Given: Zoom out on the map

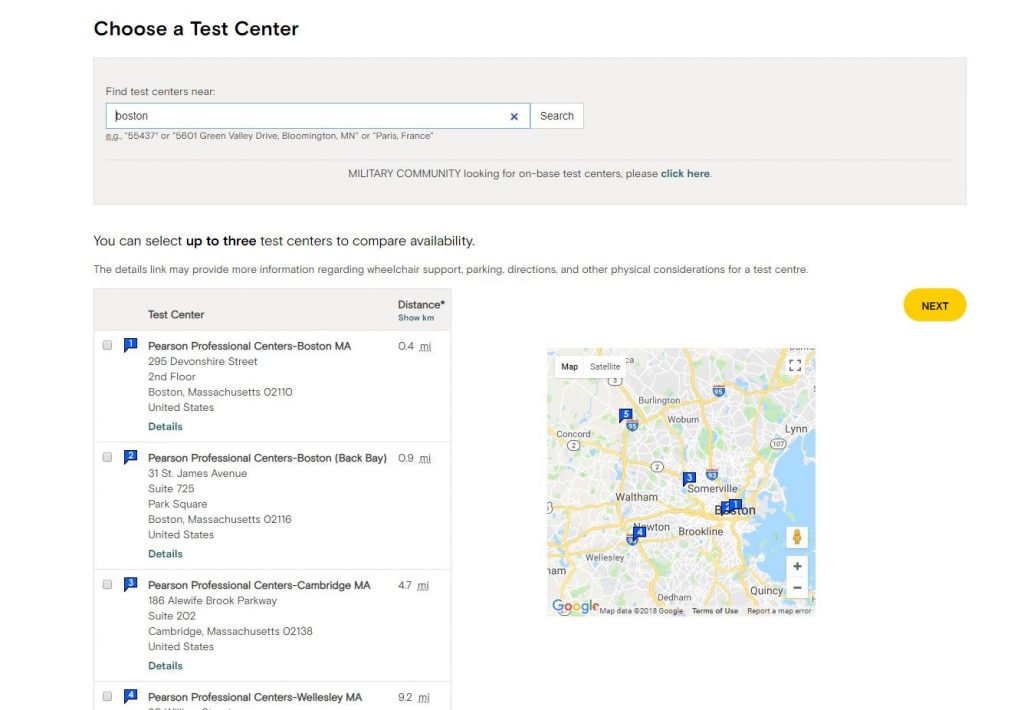Looking at the screenshot, I should pos(797,588).
